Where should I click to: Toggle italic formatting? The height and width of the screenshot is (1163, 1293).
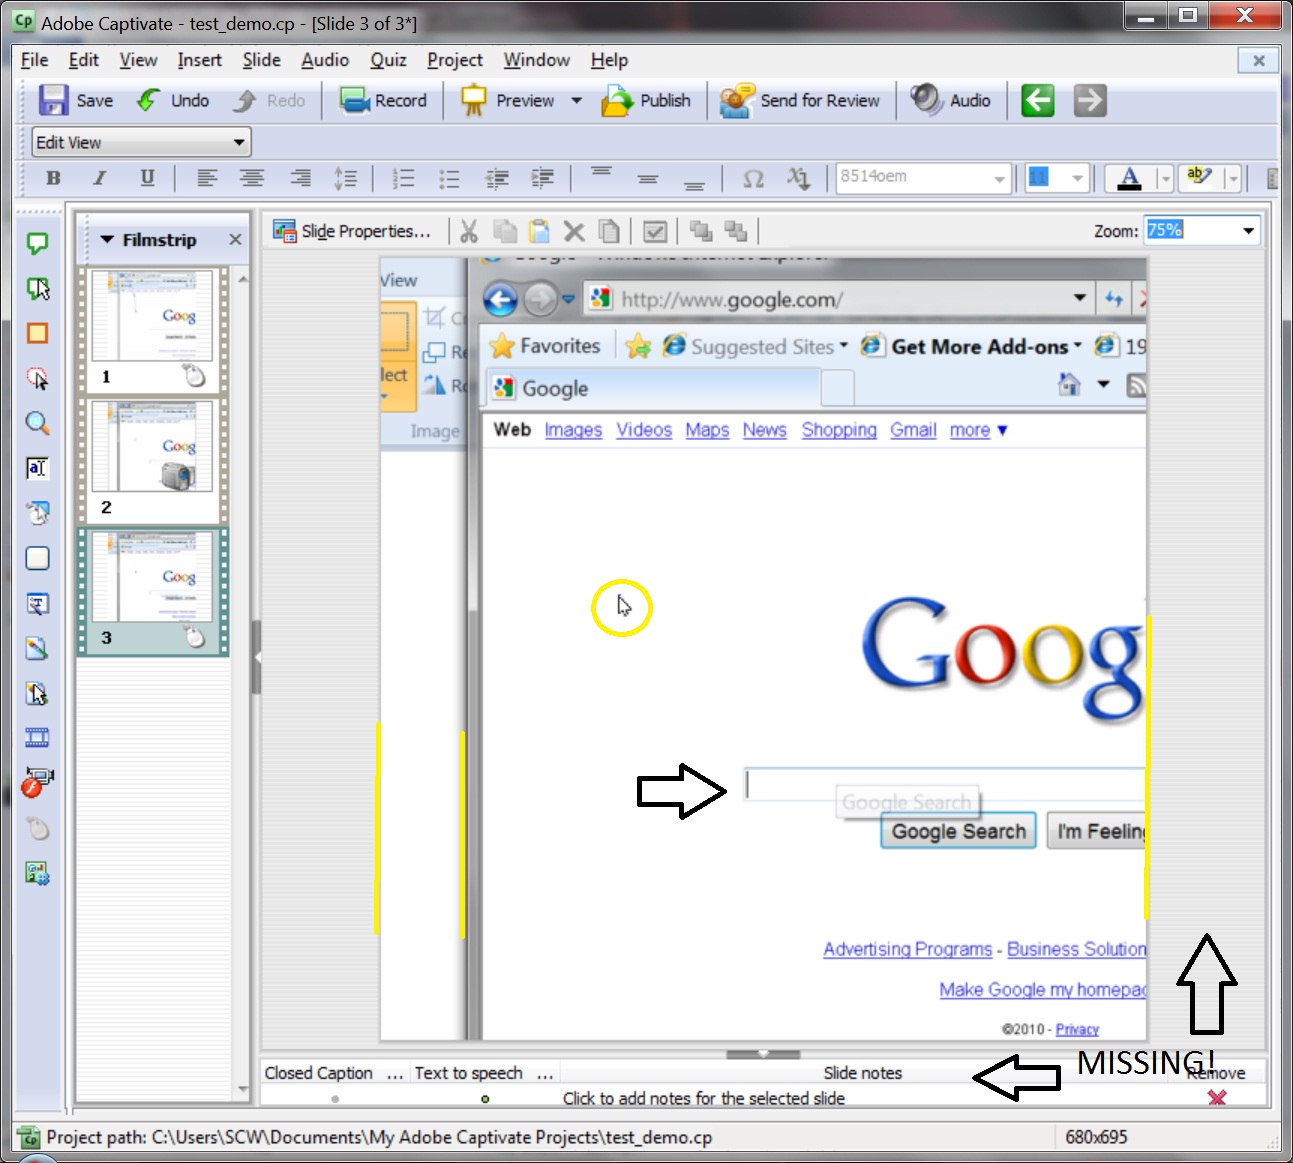tap(100, 178)
